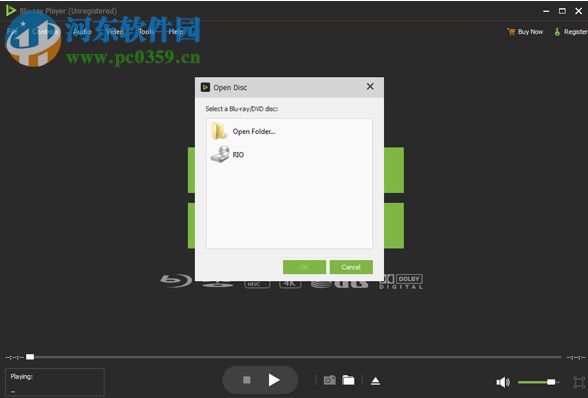Maximize the Blu-ray Player window

point(562,11)
